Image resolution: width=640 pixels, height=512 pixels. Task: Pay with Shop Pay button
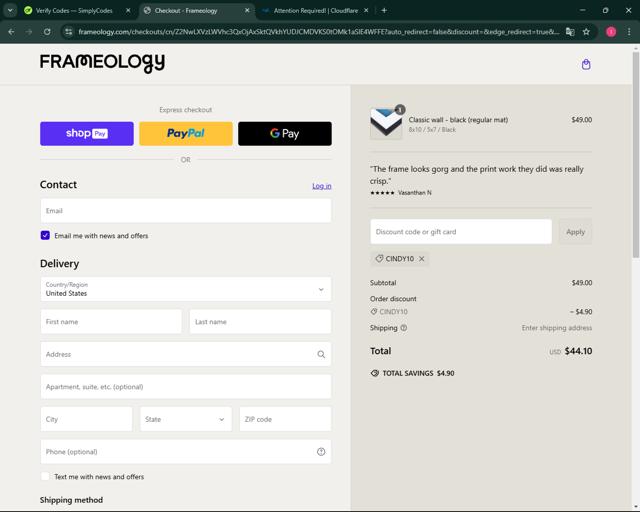coord(87,134)
